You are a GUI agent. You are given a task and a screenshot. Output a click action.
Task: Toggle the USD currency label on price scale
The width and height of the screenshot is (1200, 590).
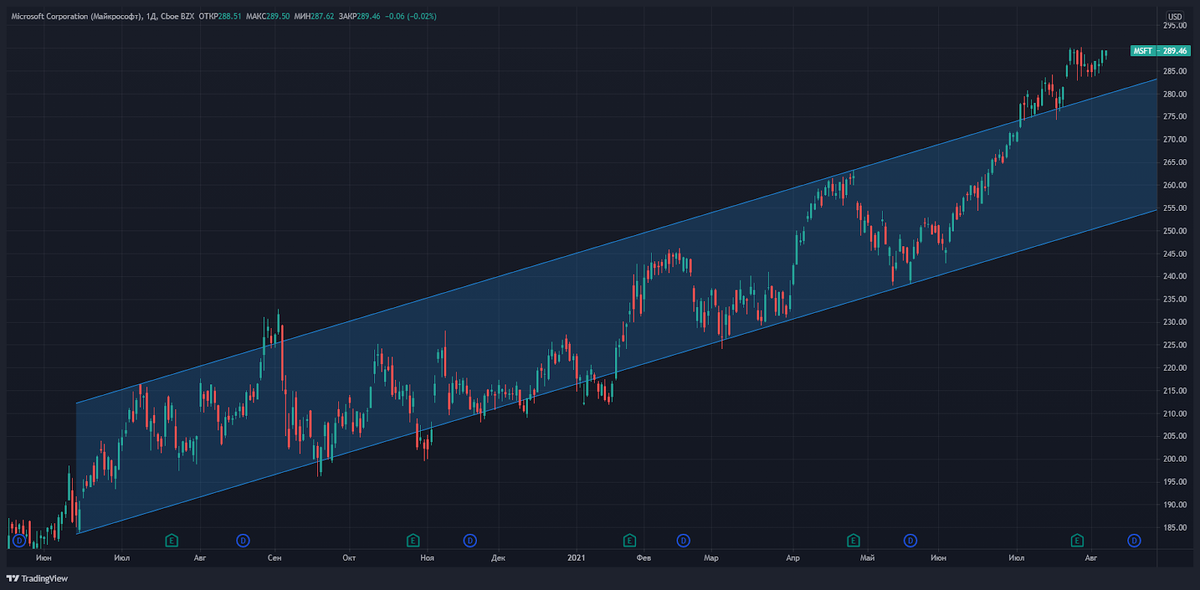pyautogui.click(x=1177, y=14)
